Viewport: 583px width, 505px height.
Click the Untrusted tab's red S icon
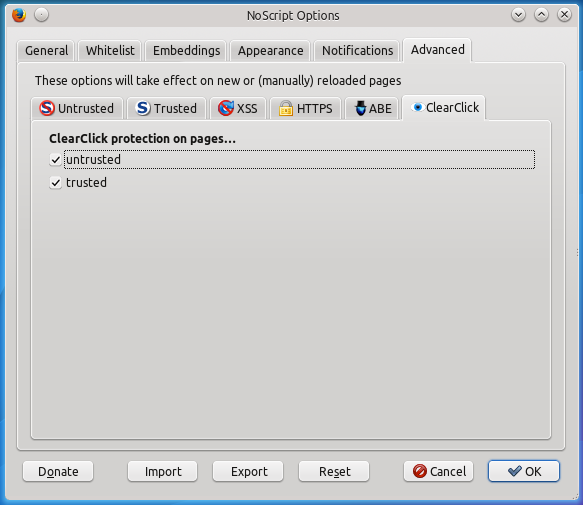point(47,108)
